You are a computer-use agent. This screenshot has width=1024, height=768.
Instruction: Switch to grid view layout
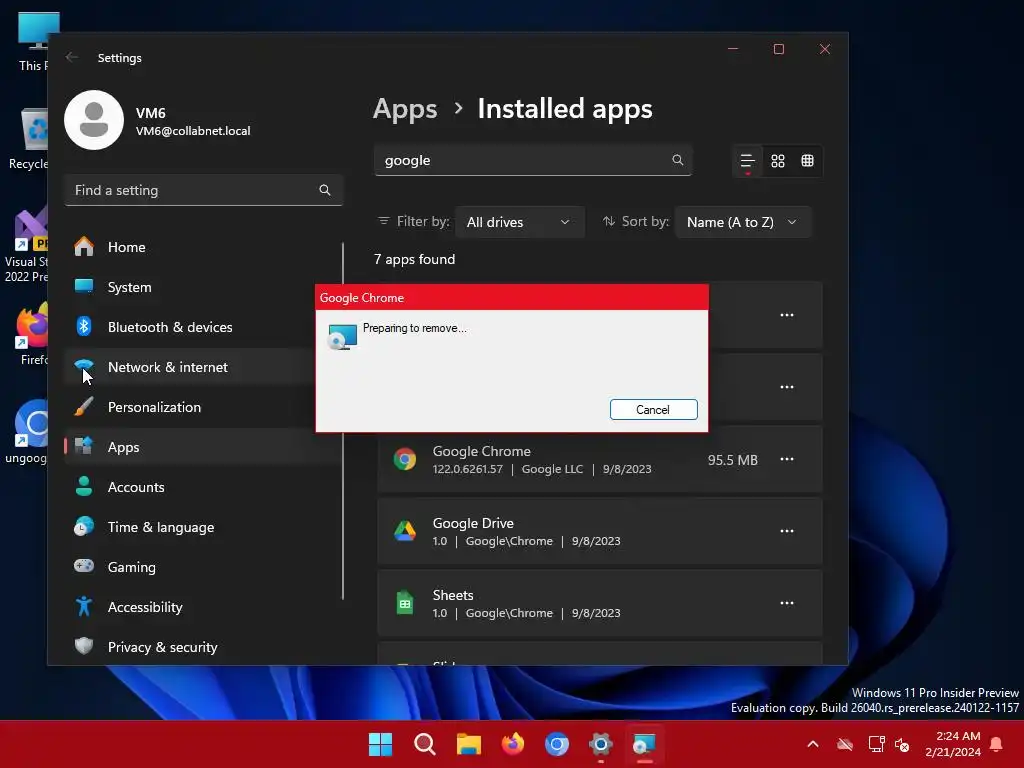(x=777, y=161)
